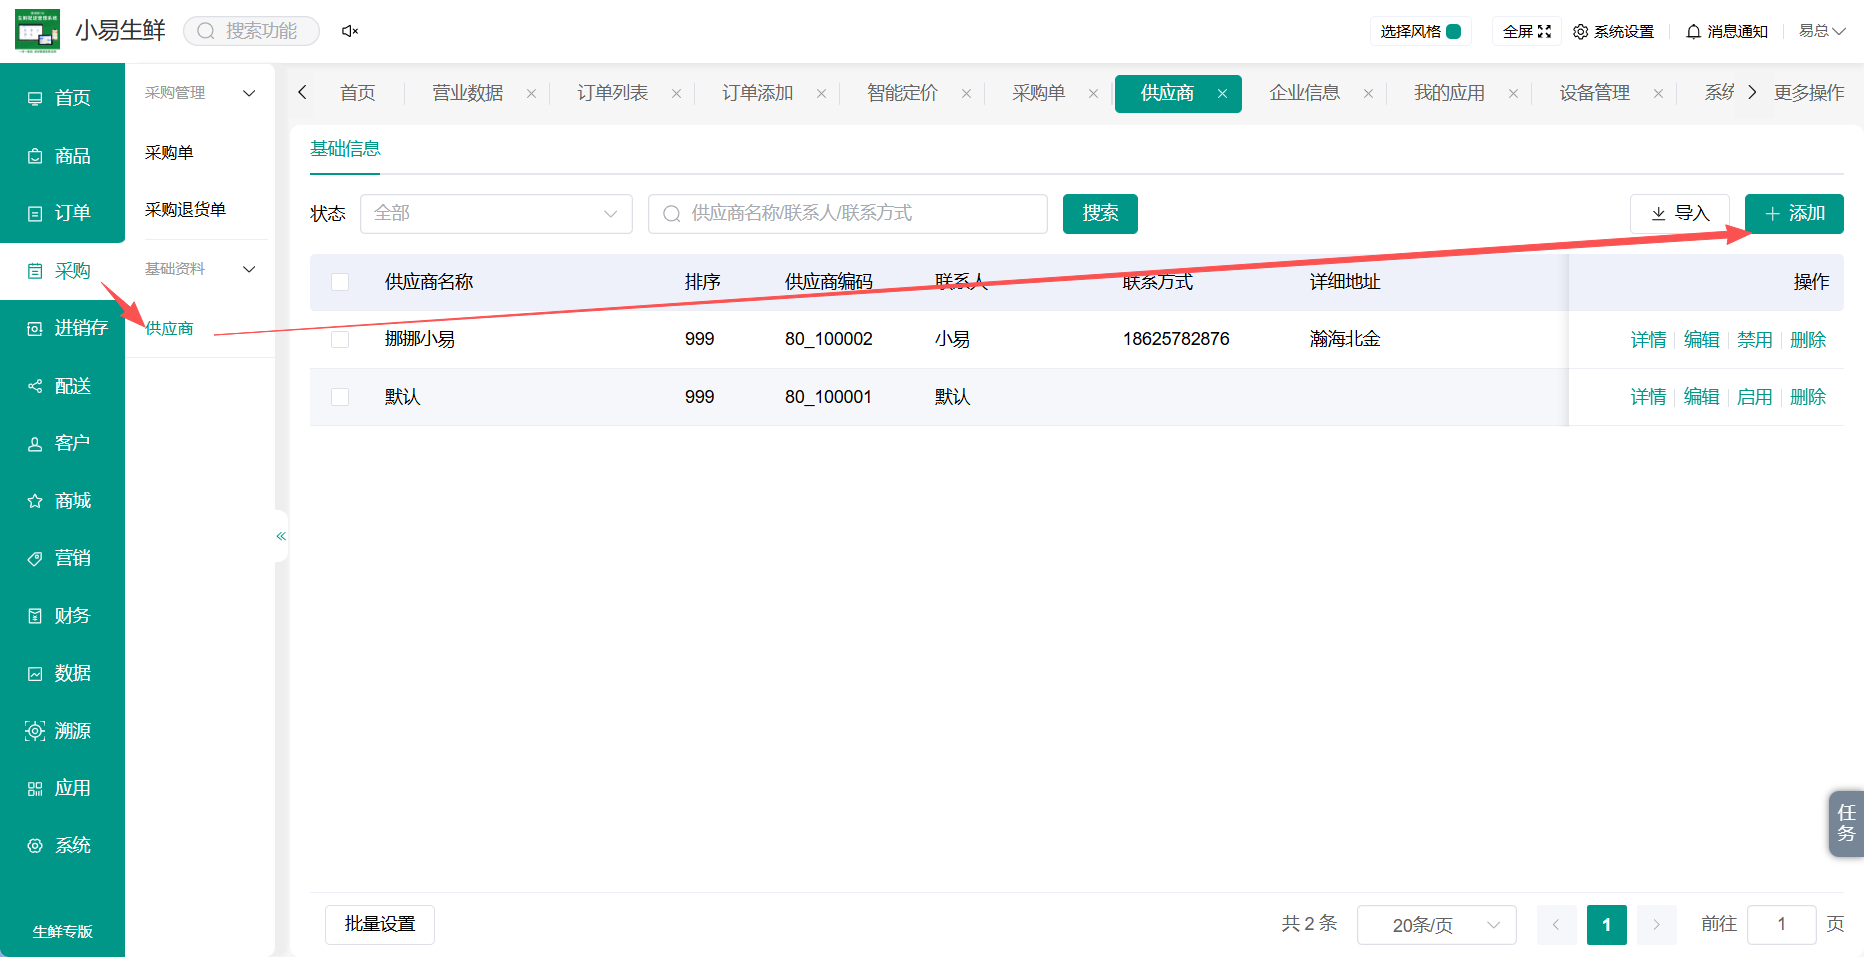
Task: Toggle 全屏 fullscreen mode
Action: [x=1527, y=32]
